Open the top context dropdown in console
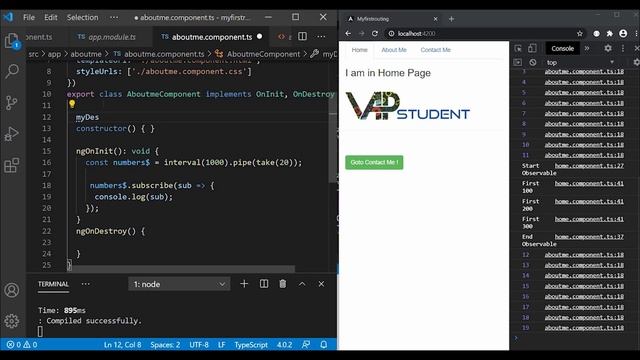 pyautogui.click(x=580, y=62)
